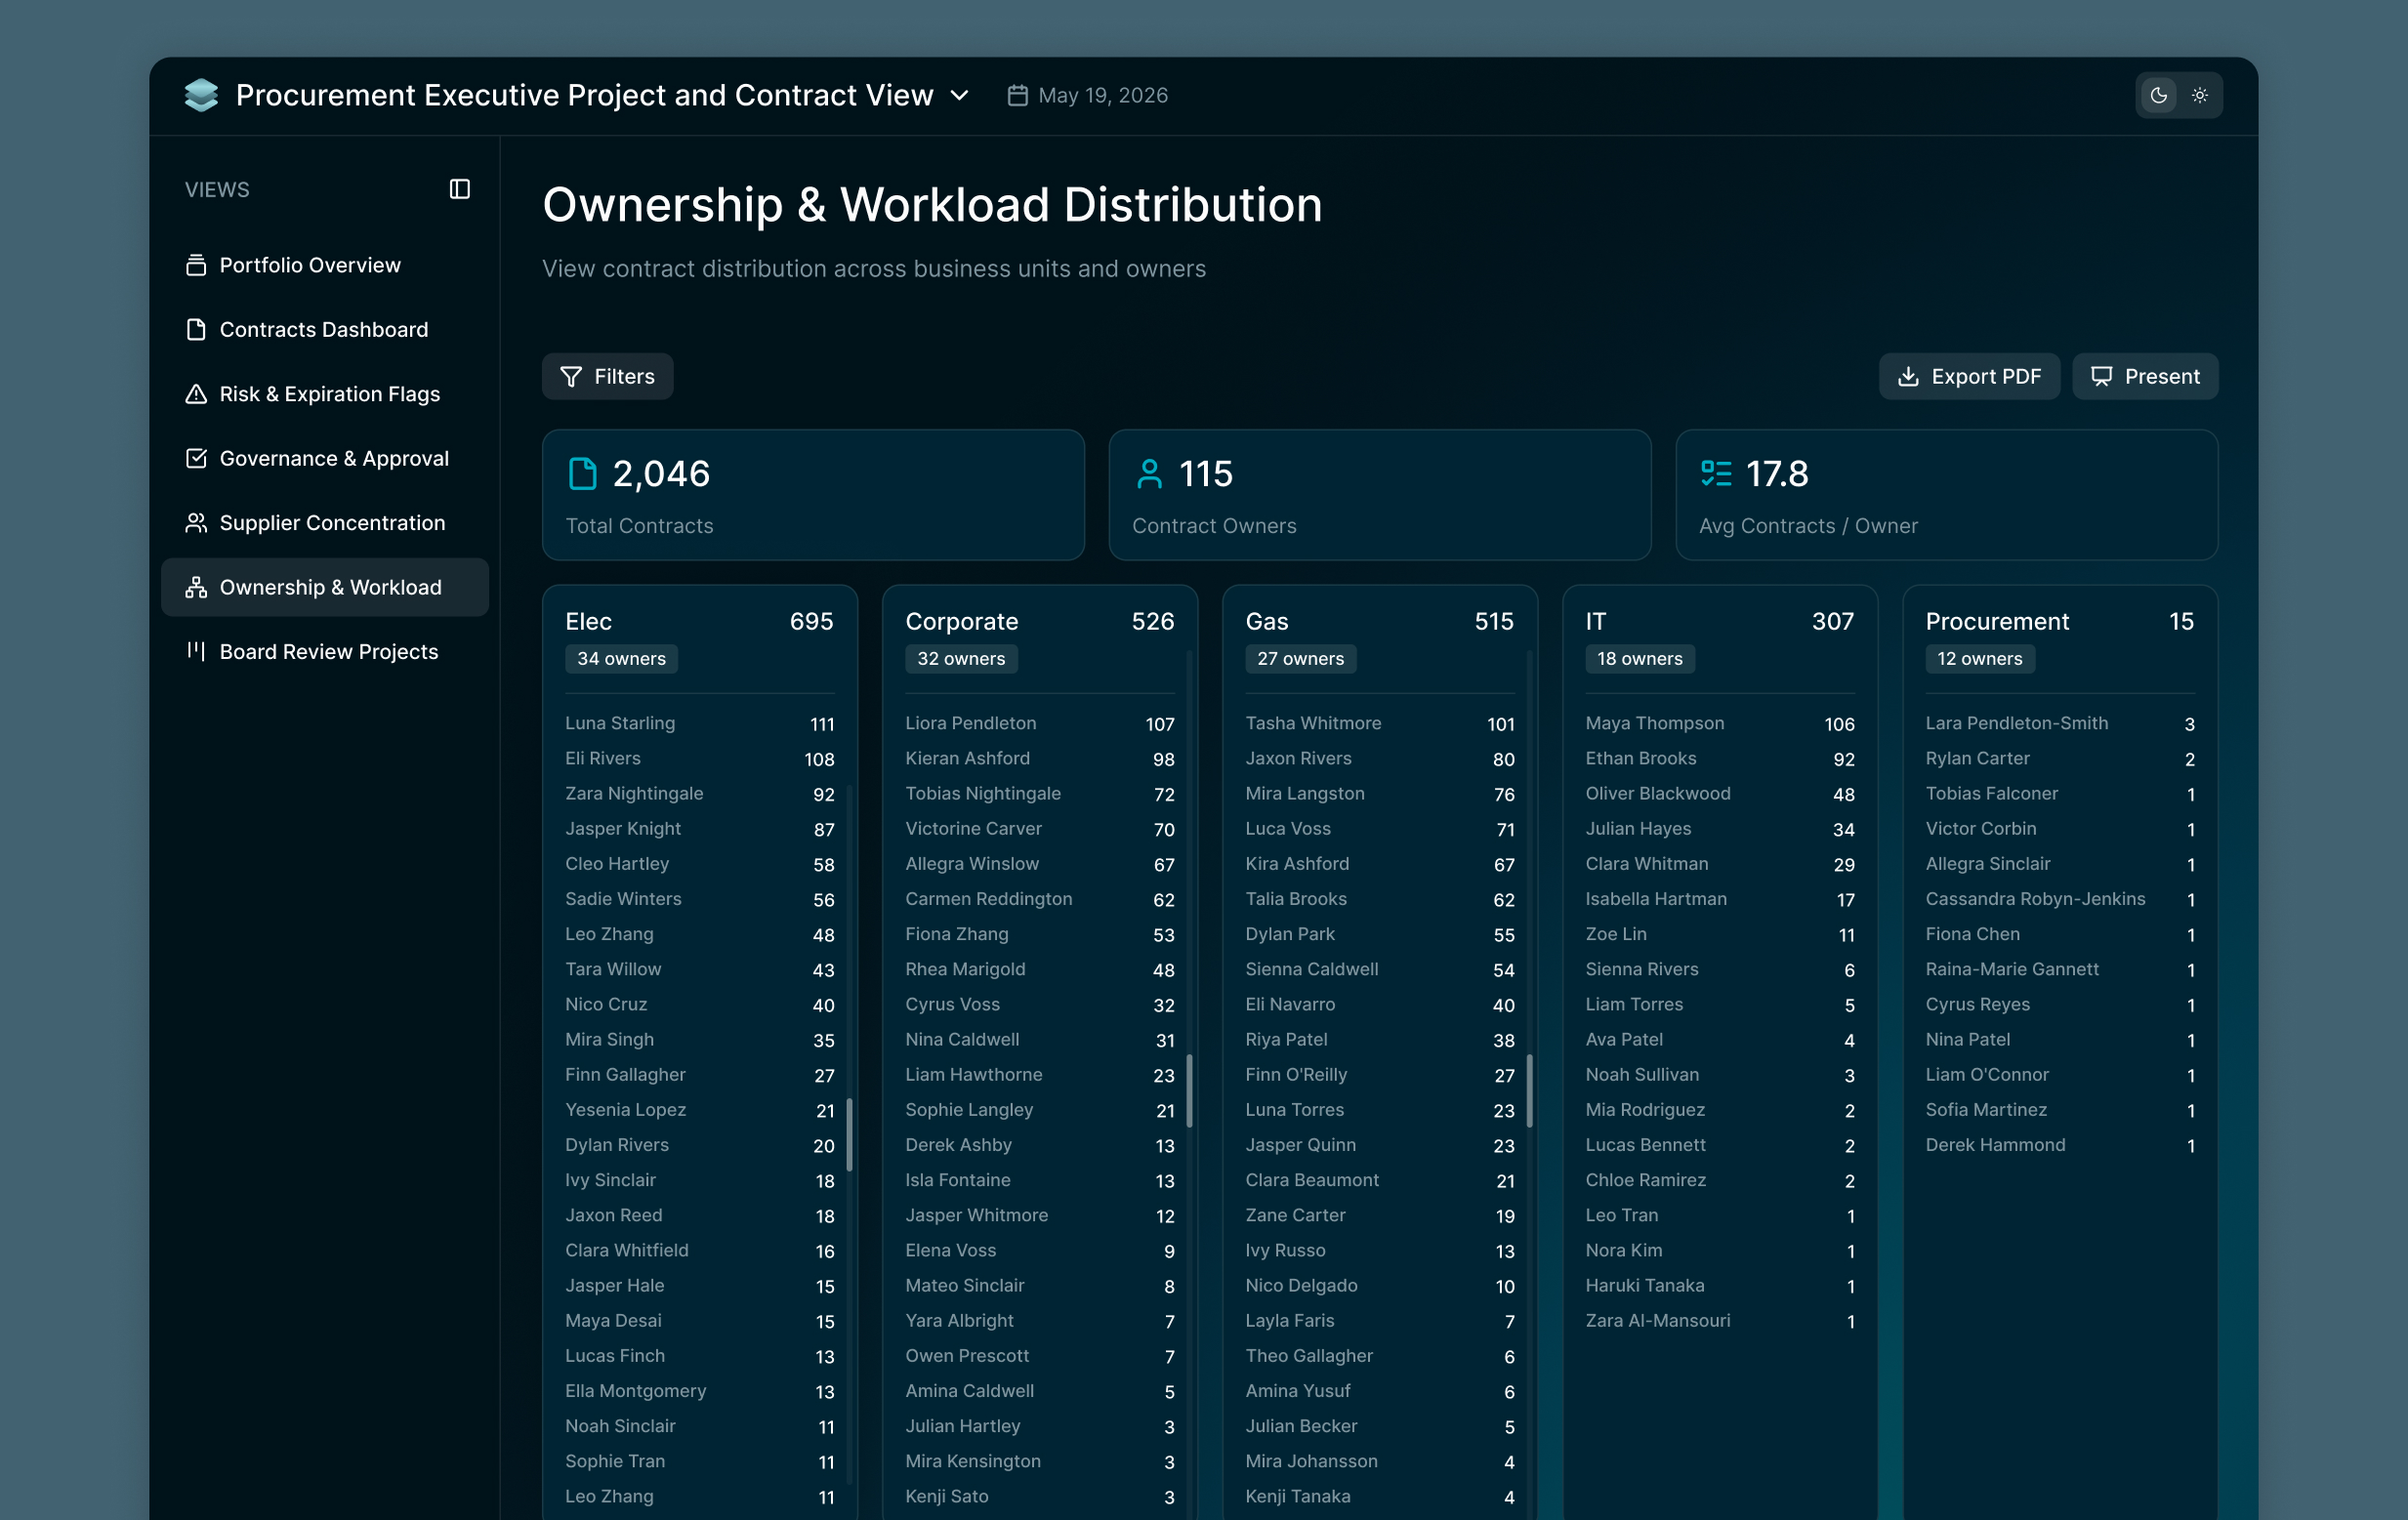
Task: Click the Contract Owners person icon
Action: [1149, 474]
